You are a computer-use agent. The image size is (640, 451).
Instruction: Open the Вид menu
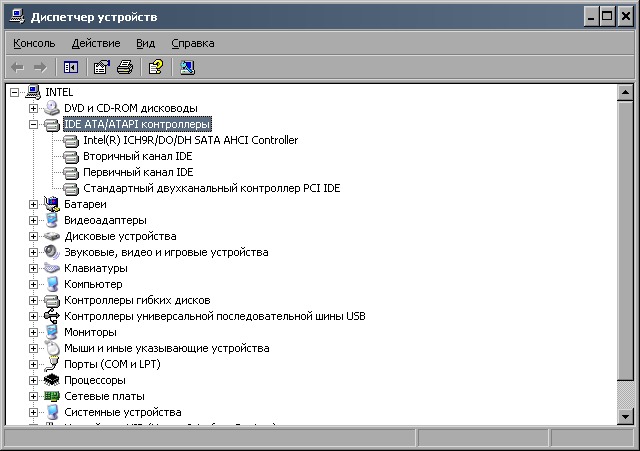145,43
